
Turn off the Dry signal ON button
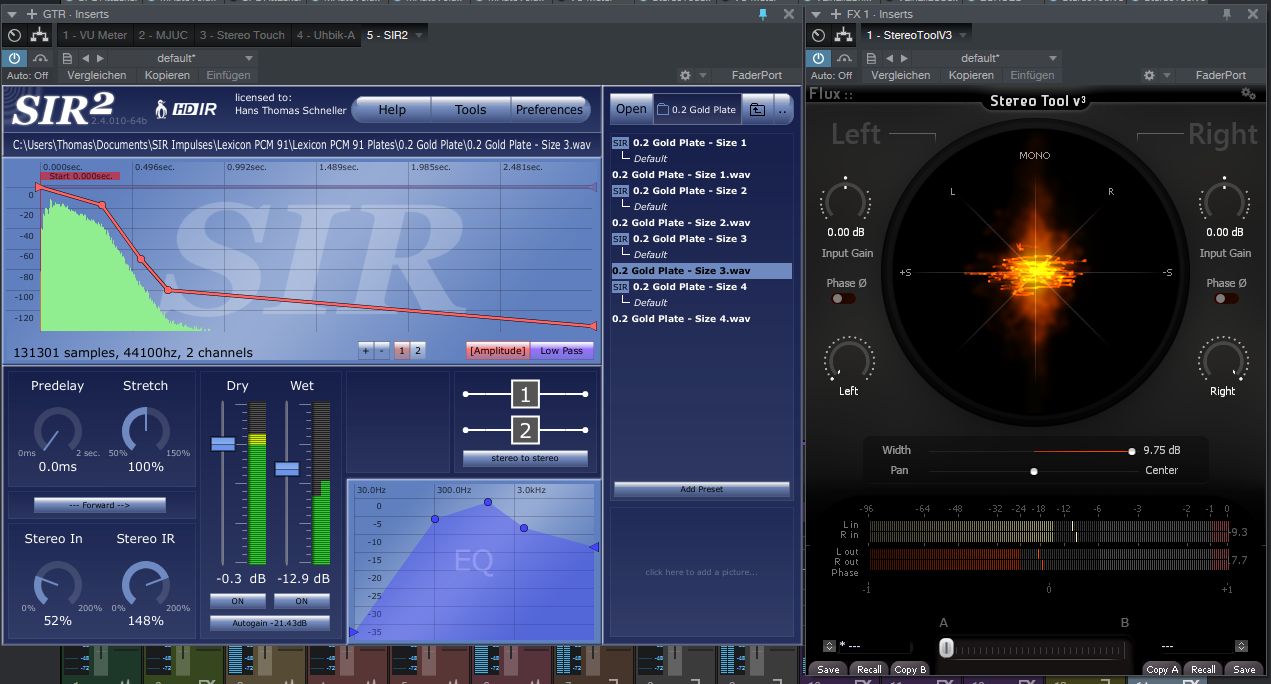coord(238,601)
